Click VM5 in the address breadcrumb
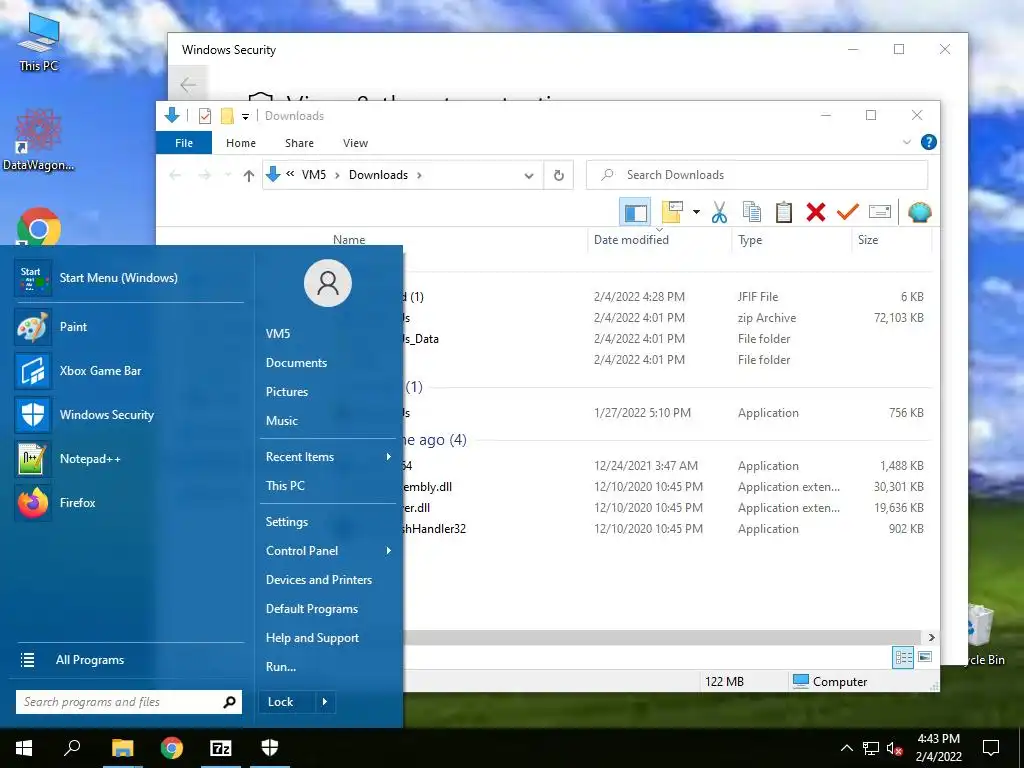The height and width of the screenshot is (768, 1024). [x=313, y=175]
